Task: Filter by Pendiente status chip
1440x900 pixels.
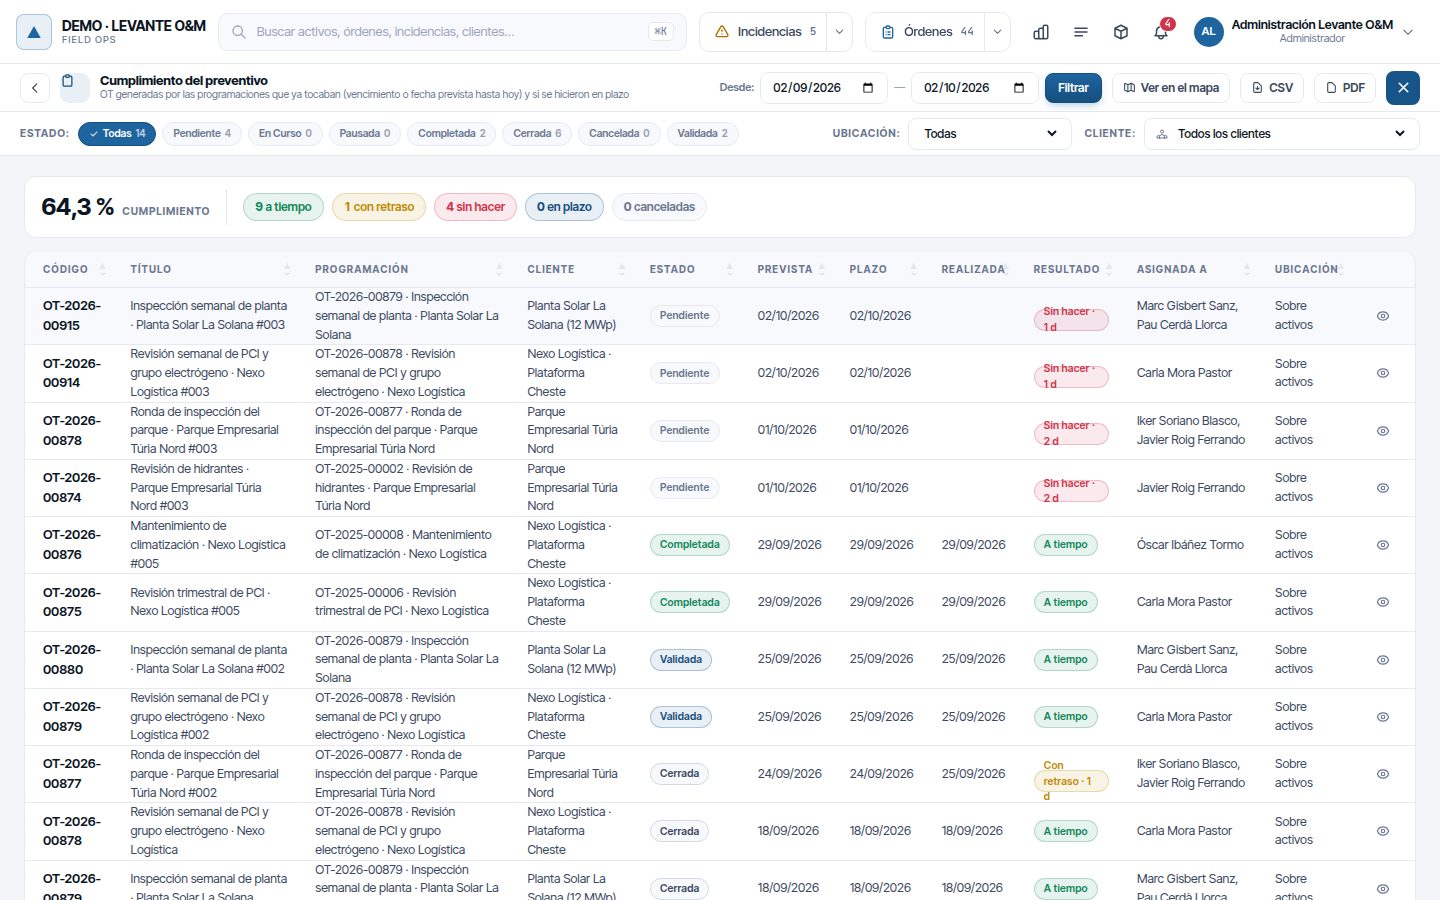Action: 202,133
